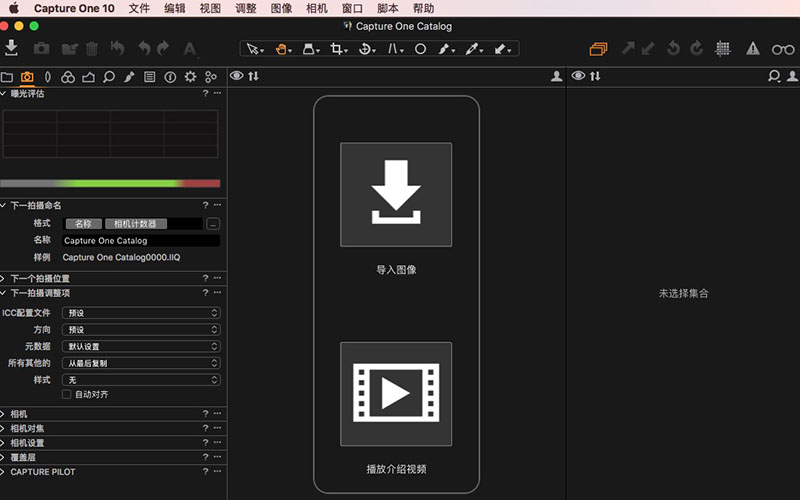Click sort arrows icon in right pane
Image resolution: width=800 pixels, height=500 pixels.
point(595,76)
